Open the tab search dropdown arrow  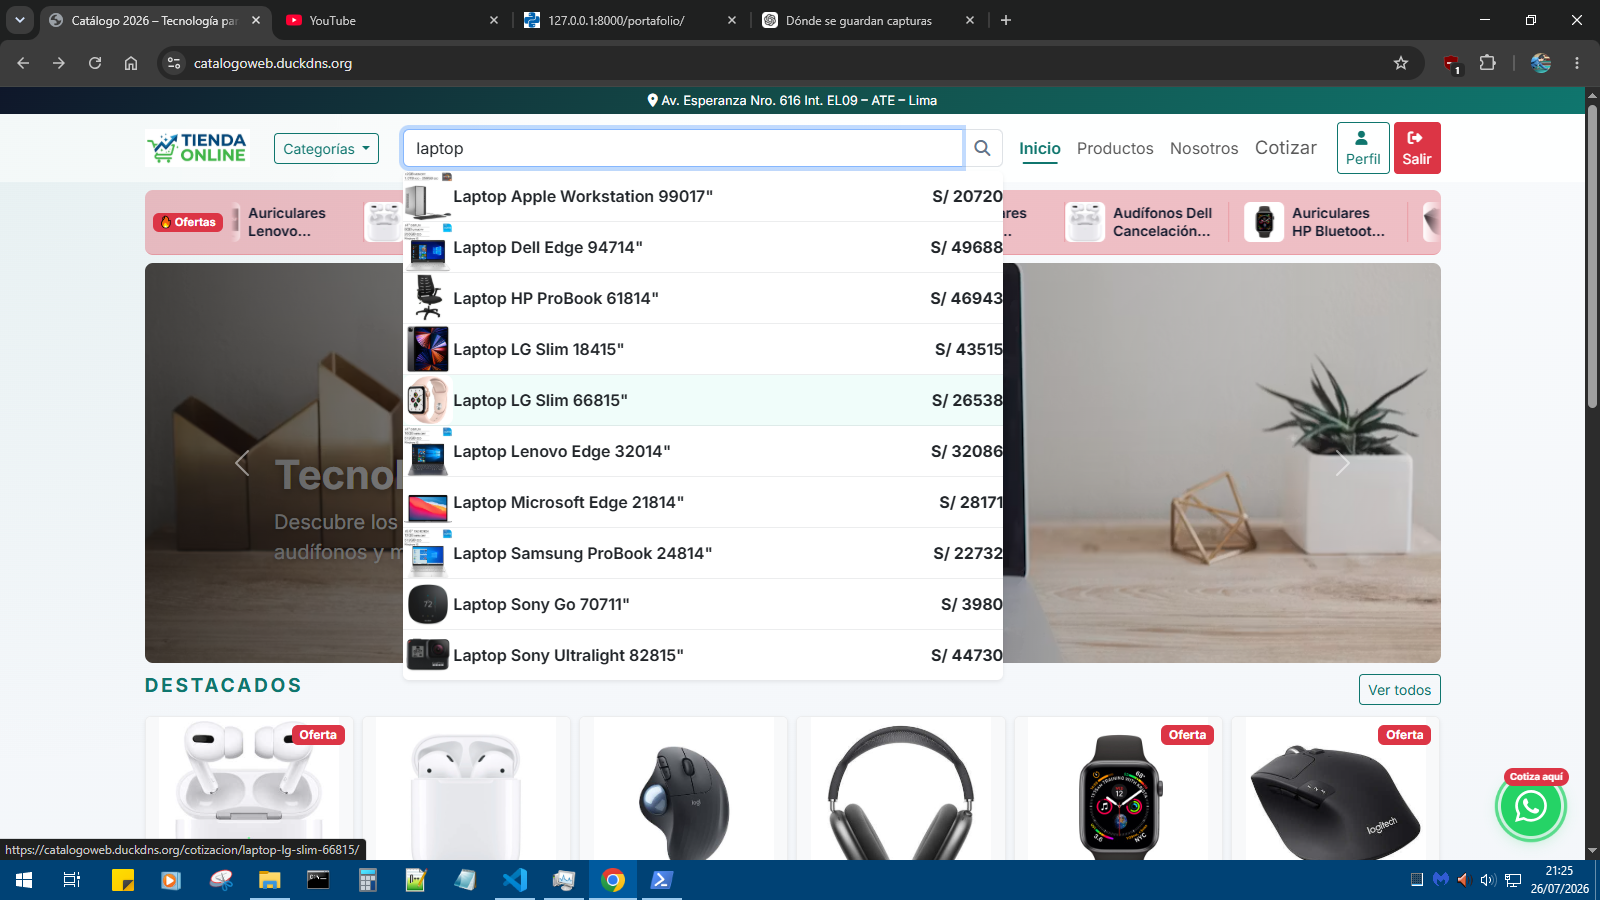19,20
